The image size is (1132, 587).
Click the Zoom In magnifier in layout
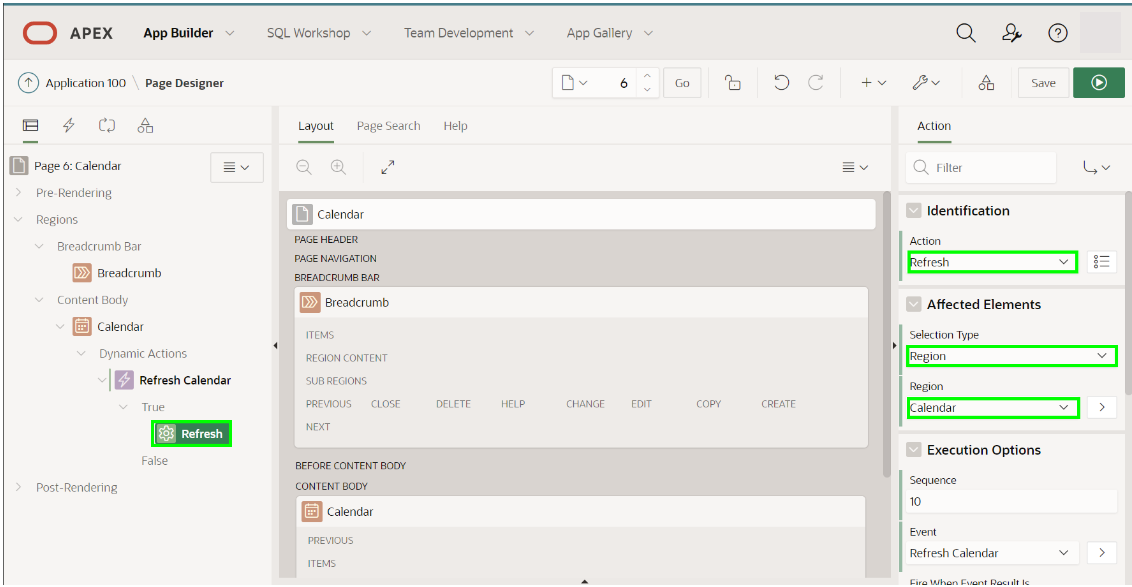[x=338, y=167]
